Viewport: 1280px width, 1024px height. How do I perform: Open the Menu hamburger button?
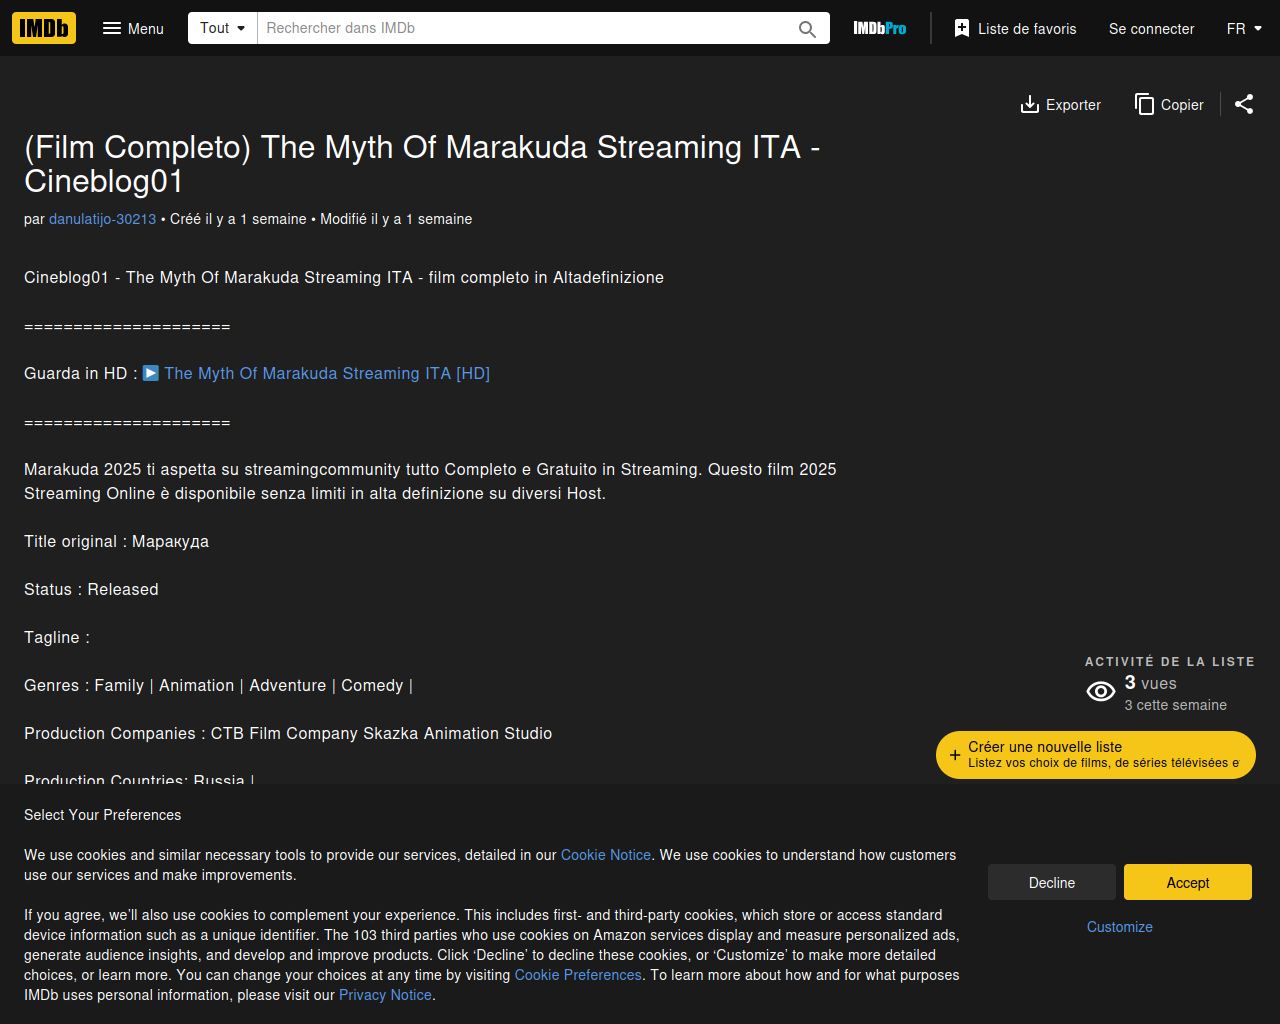[x=133, y=28]
